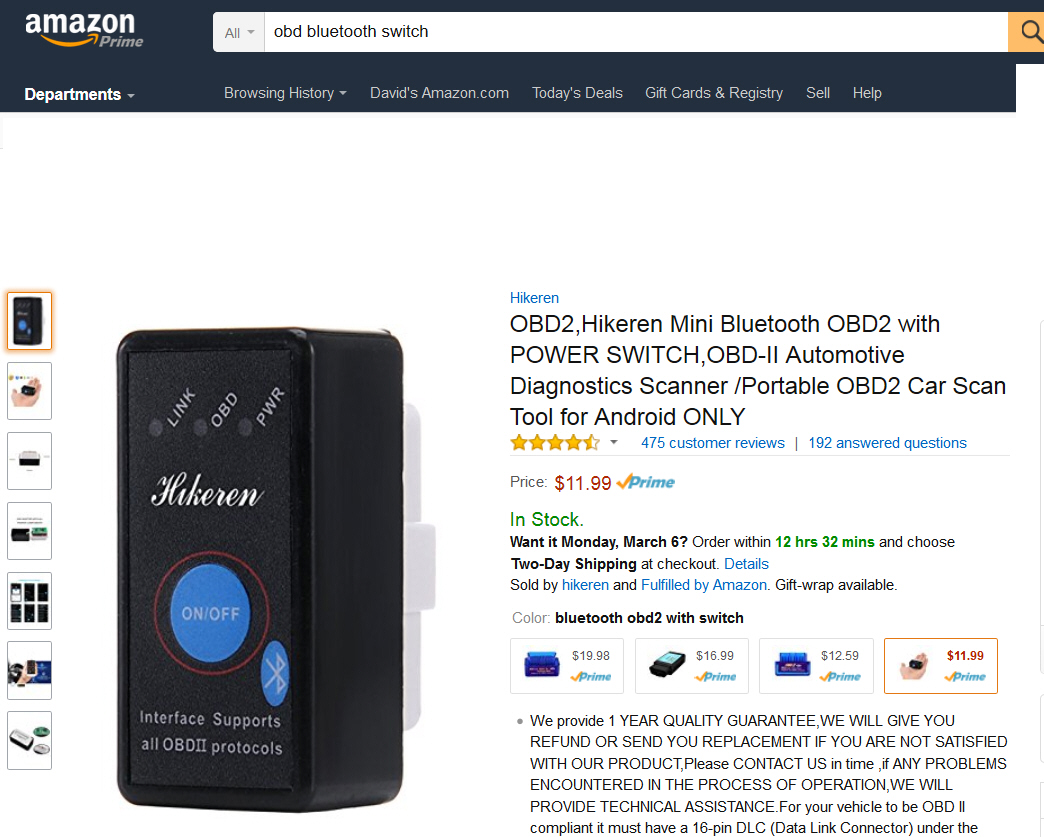Open the All search category dropdown

pos(239,32)
